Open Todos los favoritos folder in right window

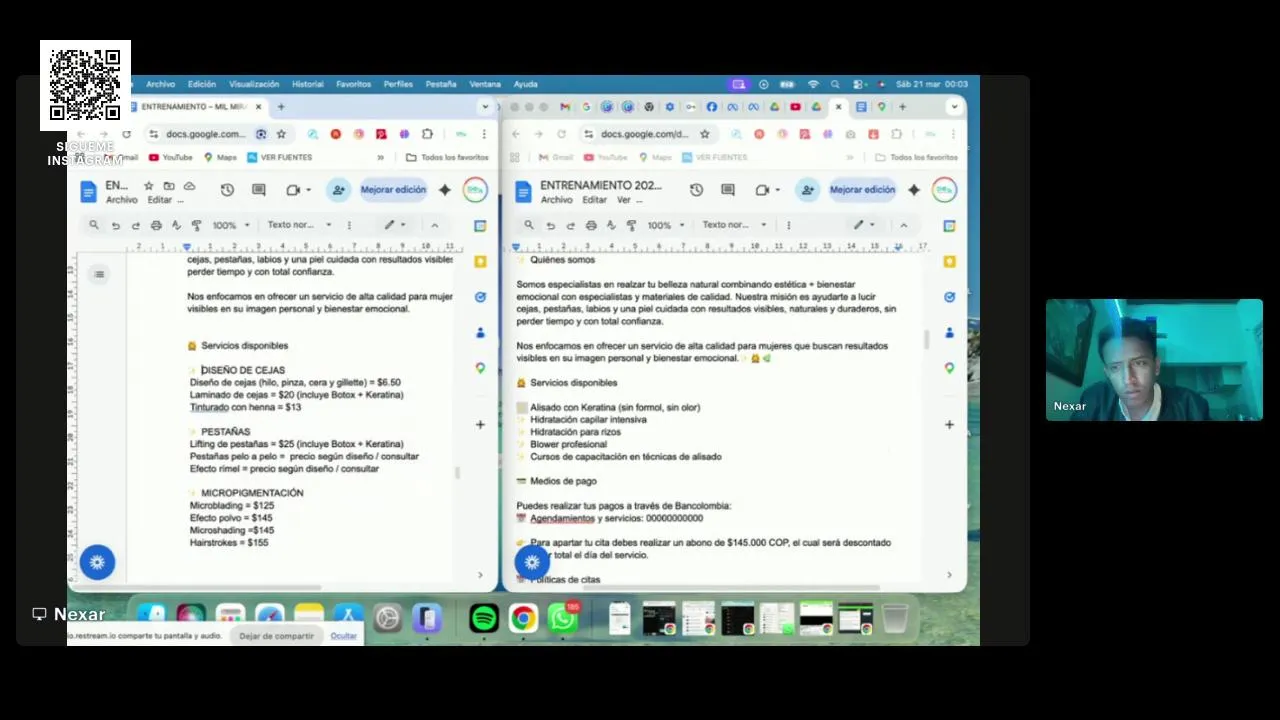tap(916, 157)
